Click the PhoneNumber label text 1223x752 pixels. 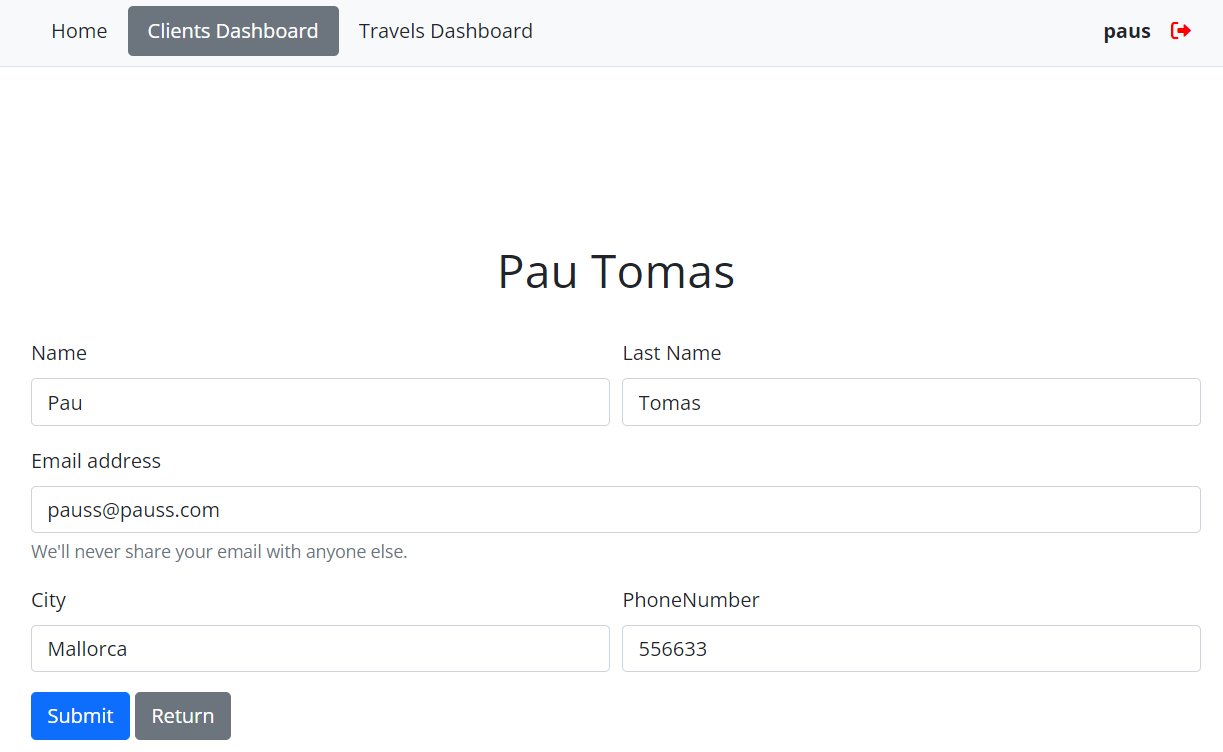691,600
